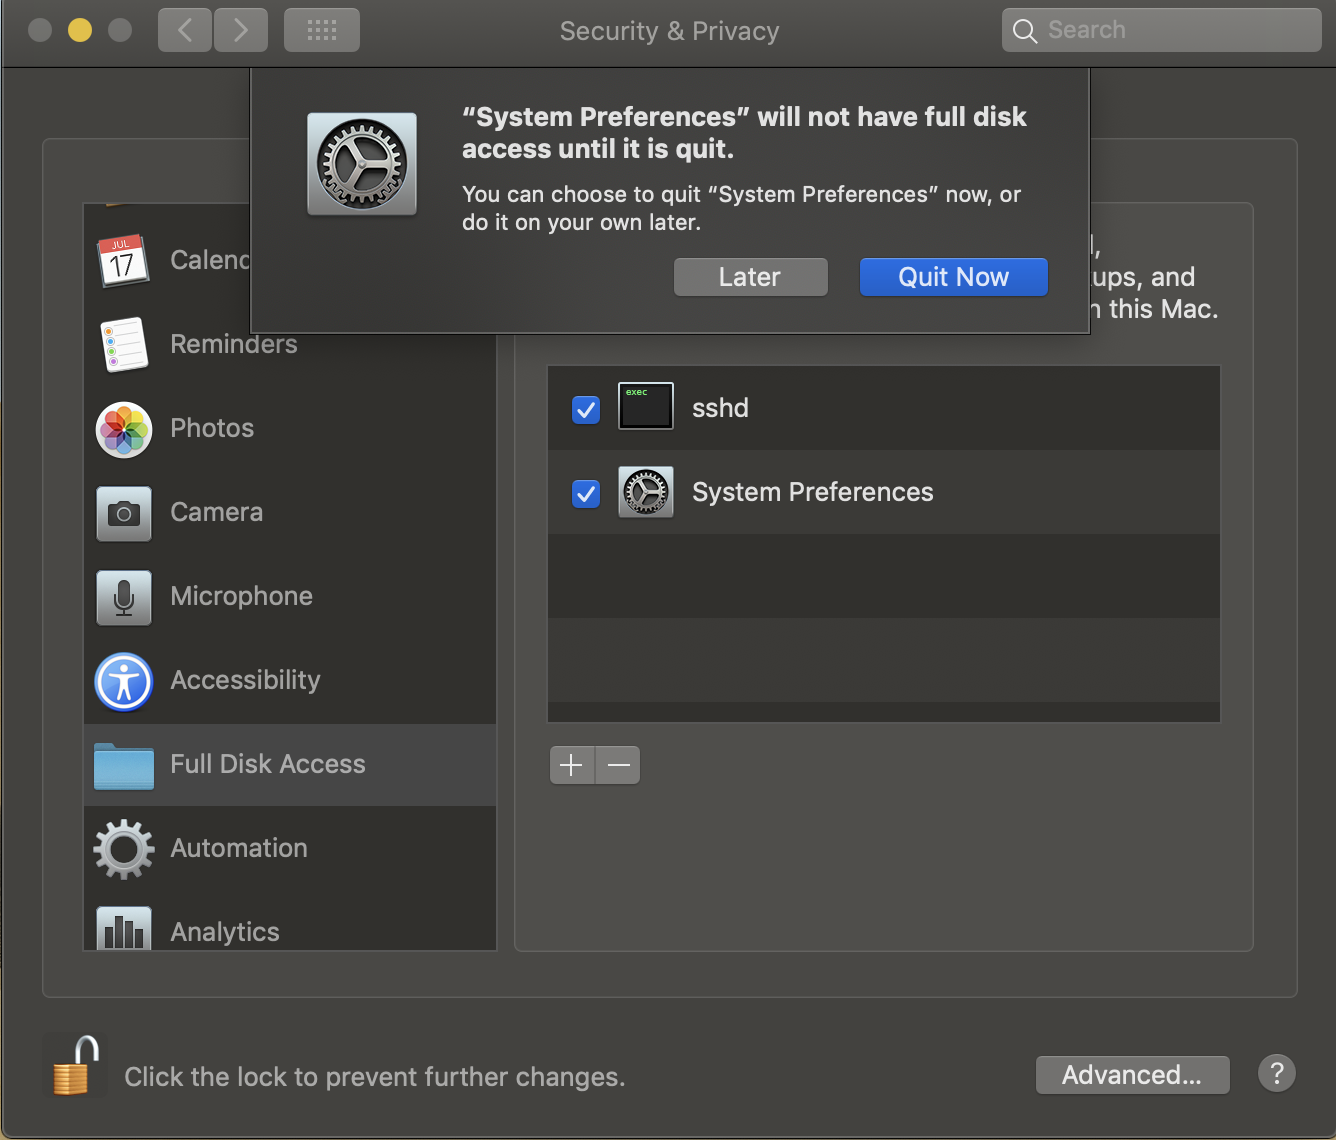Click the magnifying glass search icon

1024,31
